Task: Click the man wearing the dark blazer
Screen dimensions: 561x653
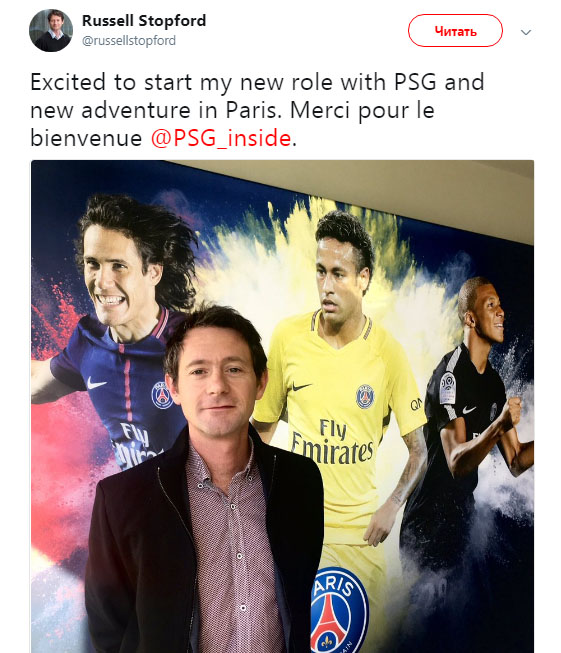Action: coord(204,479)
